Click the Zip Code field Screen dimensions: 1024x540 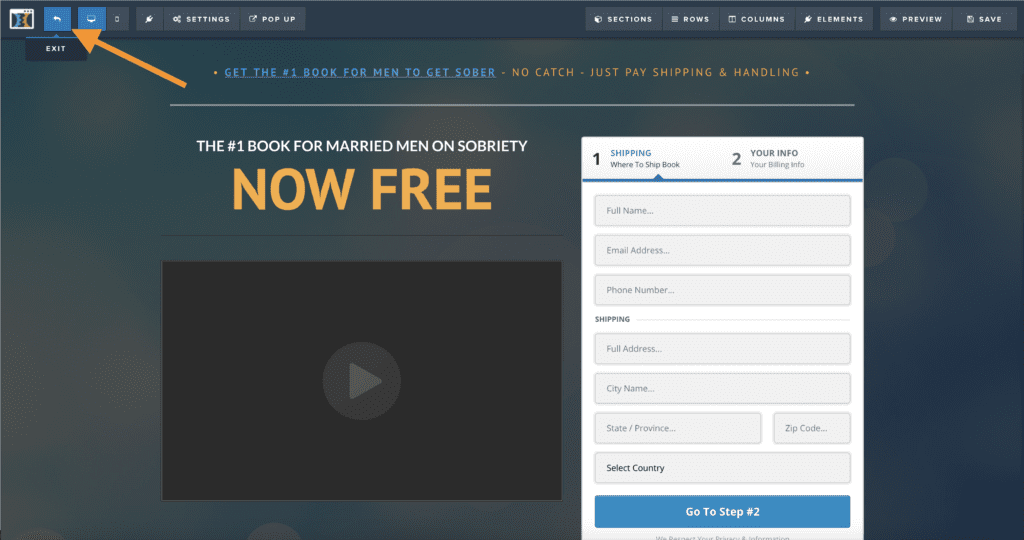[x=812, y=428]
